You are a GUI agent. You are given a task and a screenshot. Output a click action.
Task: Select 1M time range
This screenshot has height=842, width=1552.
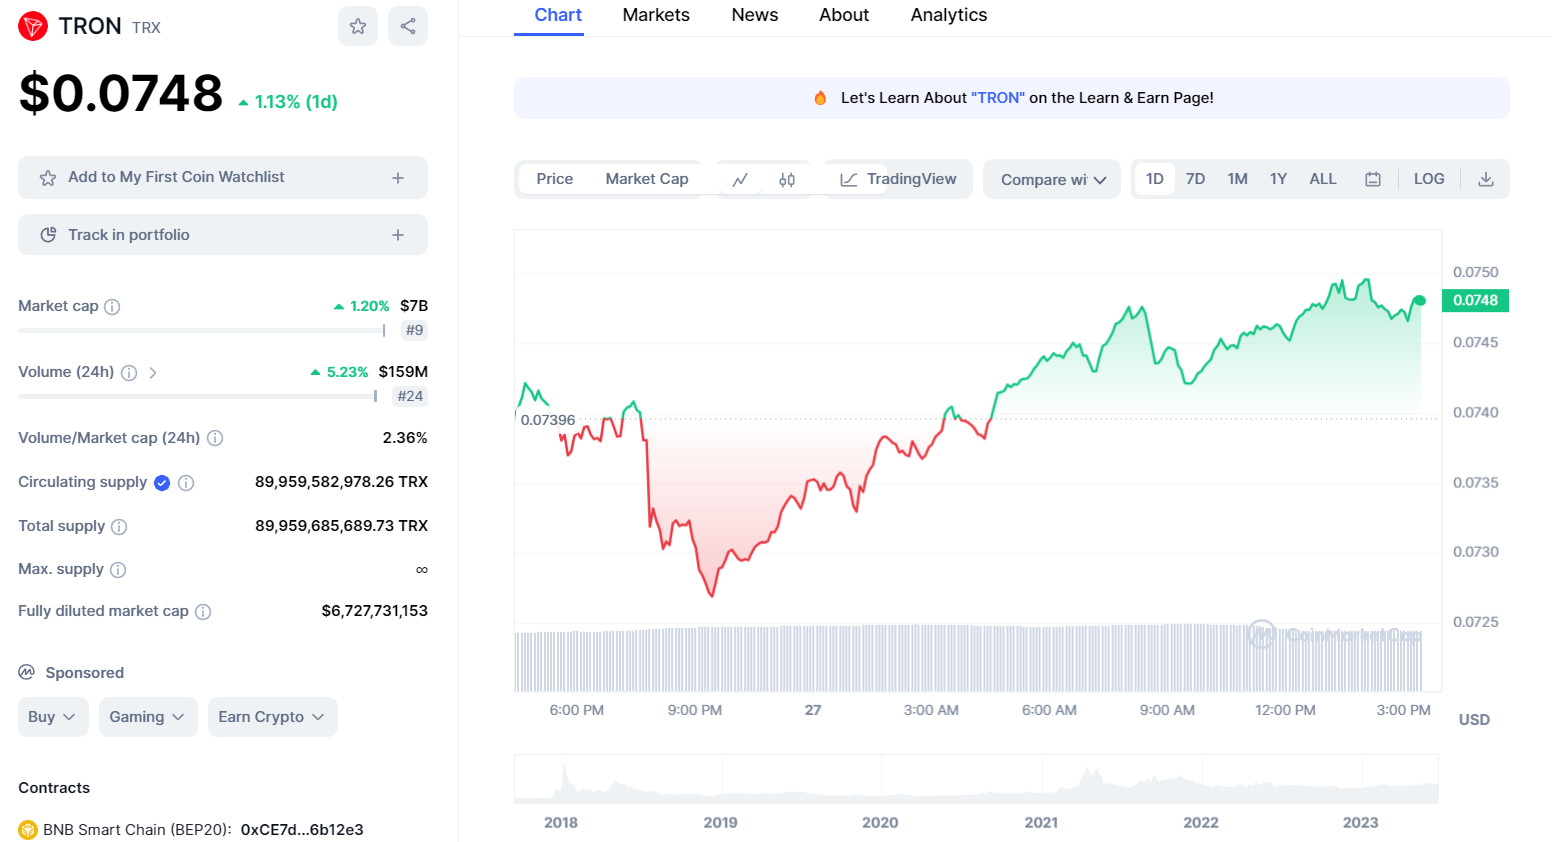pos(1238,179)
